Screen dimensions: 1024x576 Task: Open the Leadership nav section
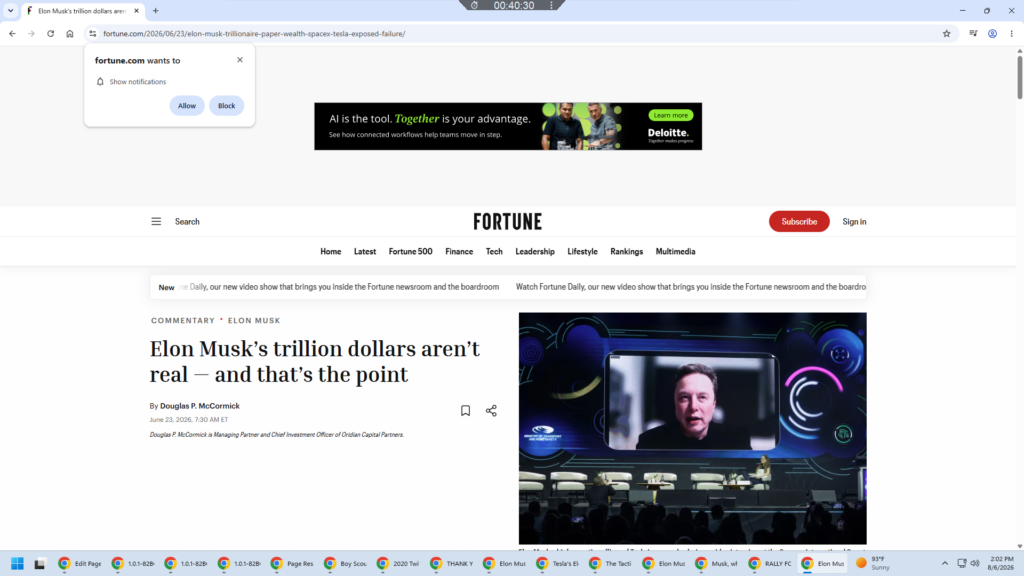pyautogui.click(x=535, y=251)
